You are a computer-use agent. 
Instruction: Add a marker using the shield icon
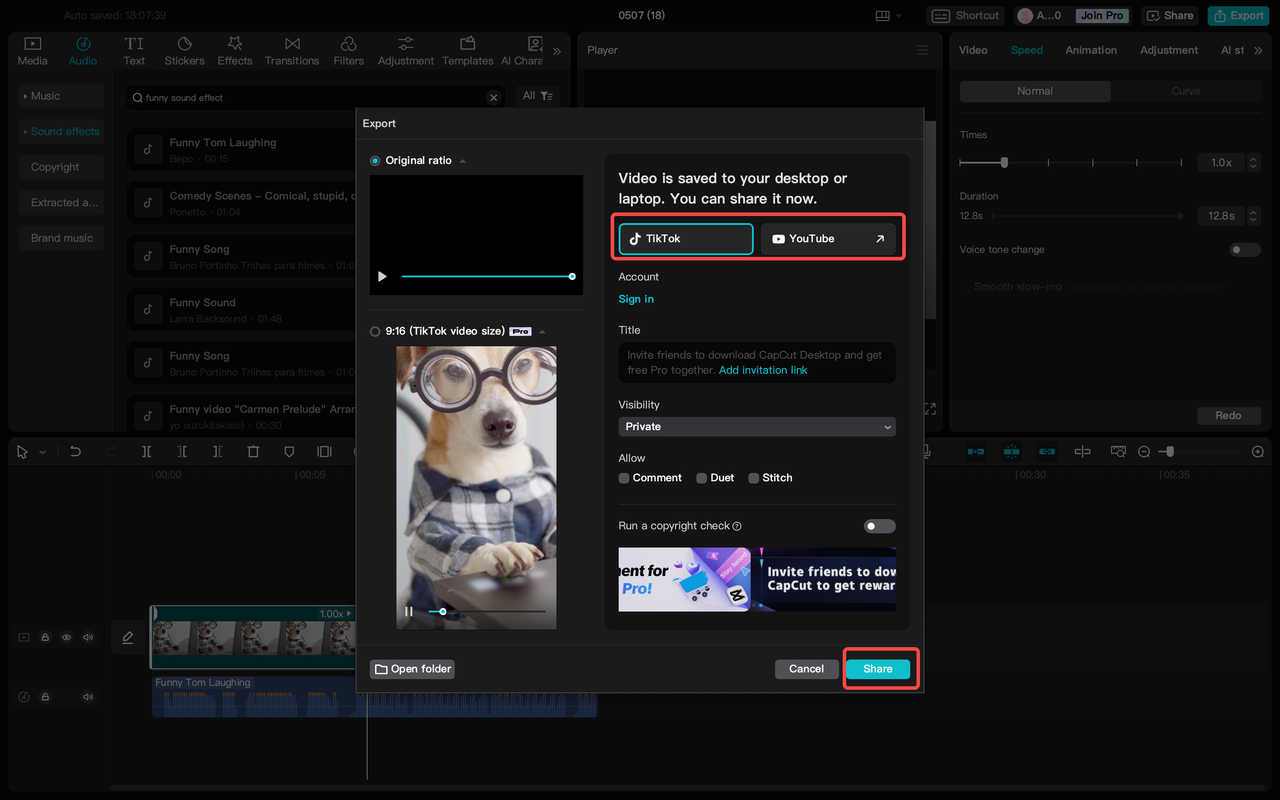[x=289, y=452]
